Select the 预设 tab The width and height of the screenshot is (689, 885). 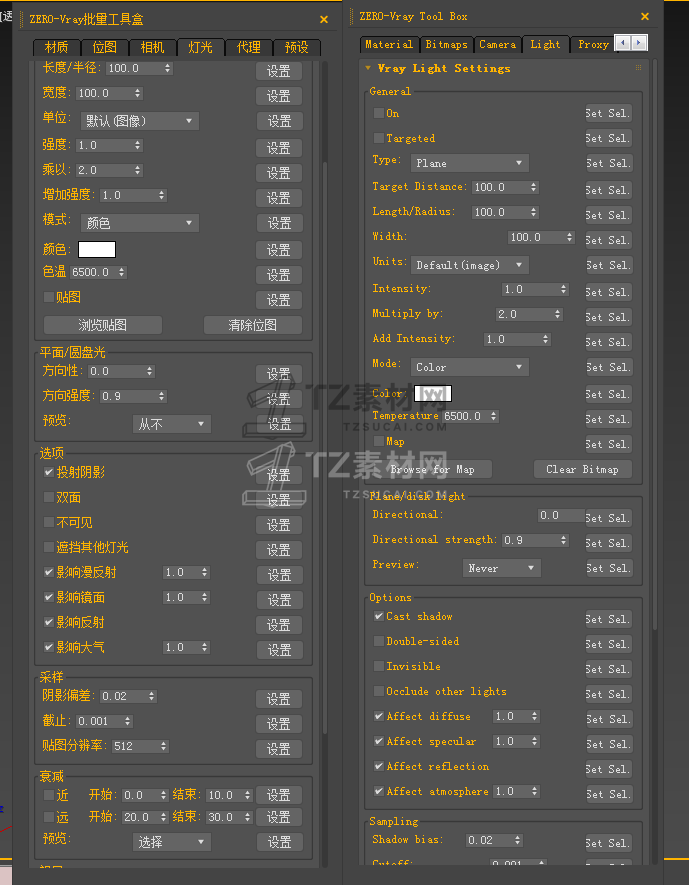coord(297,47)
